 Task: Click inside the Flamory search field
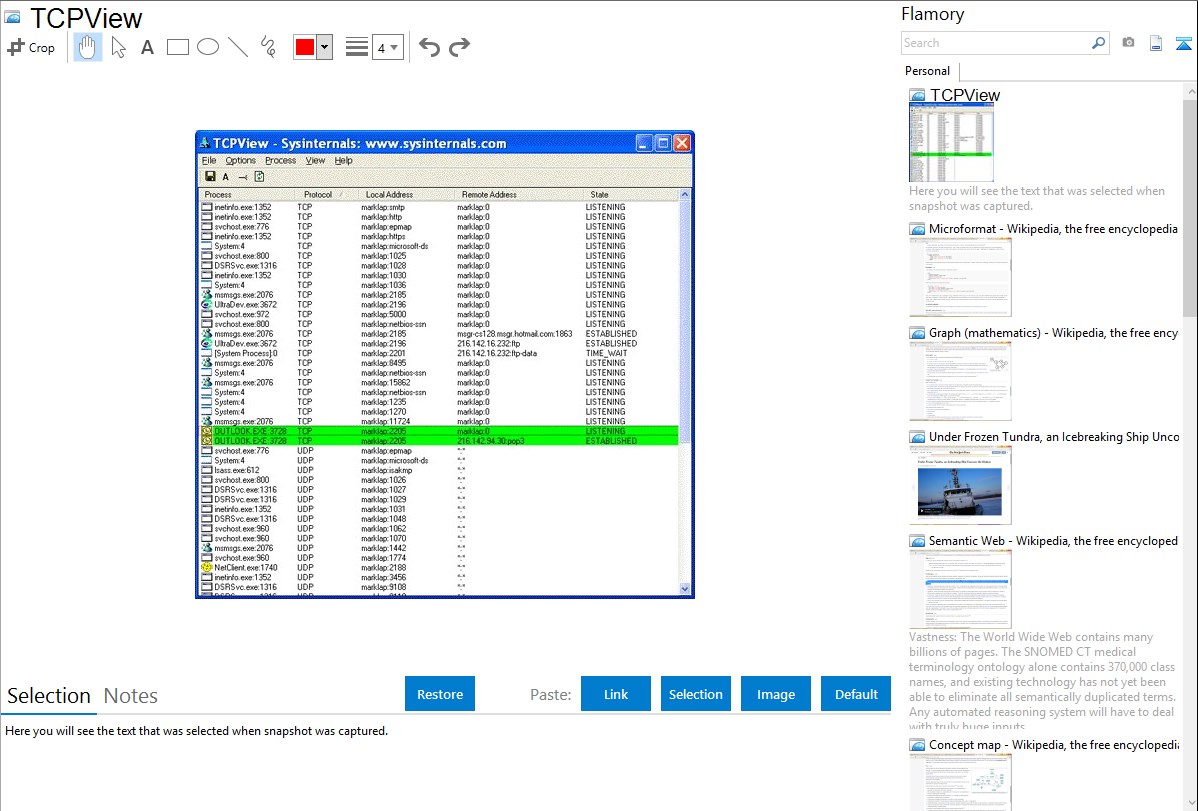(995, 43)
